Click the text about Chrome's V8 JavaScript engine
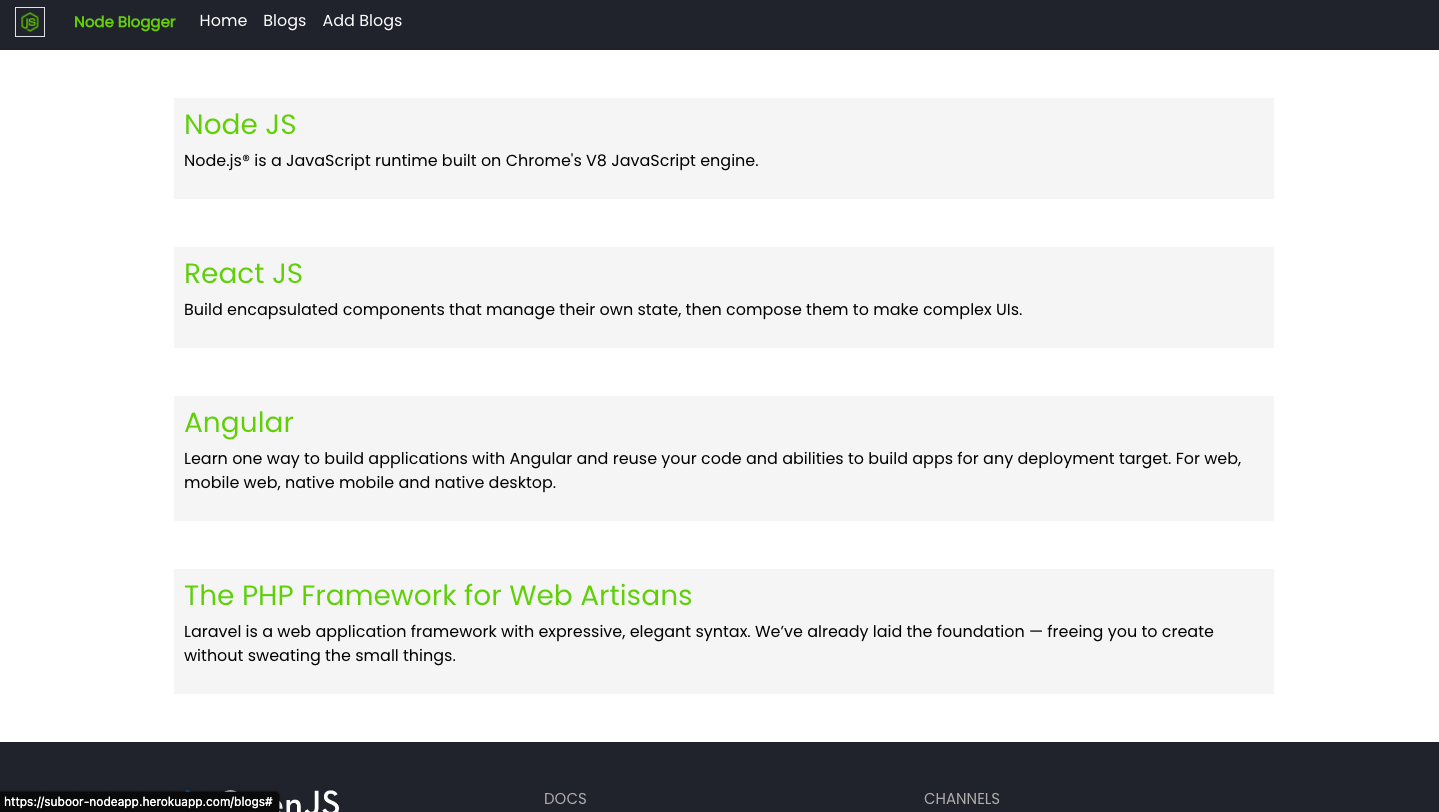Screen dimensions: 1439x812 tap(471, 160)
